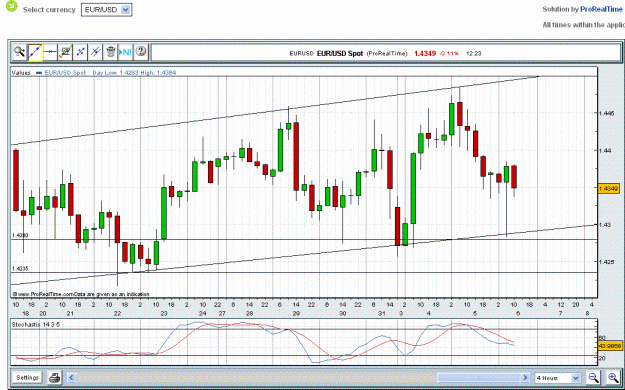Click the EUR/USD Spot title in header

[340, 53]
